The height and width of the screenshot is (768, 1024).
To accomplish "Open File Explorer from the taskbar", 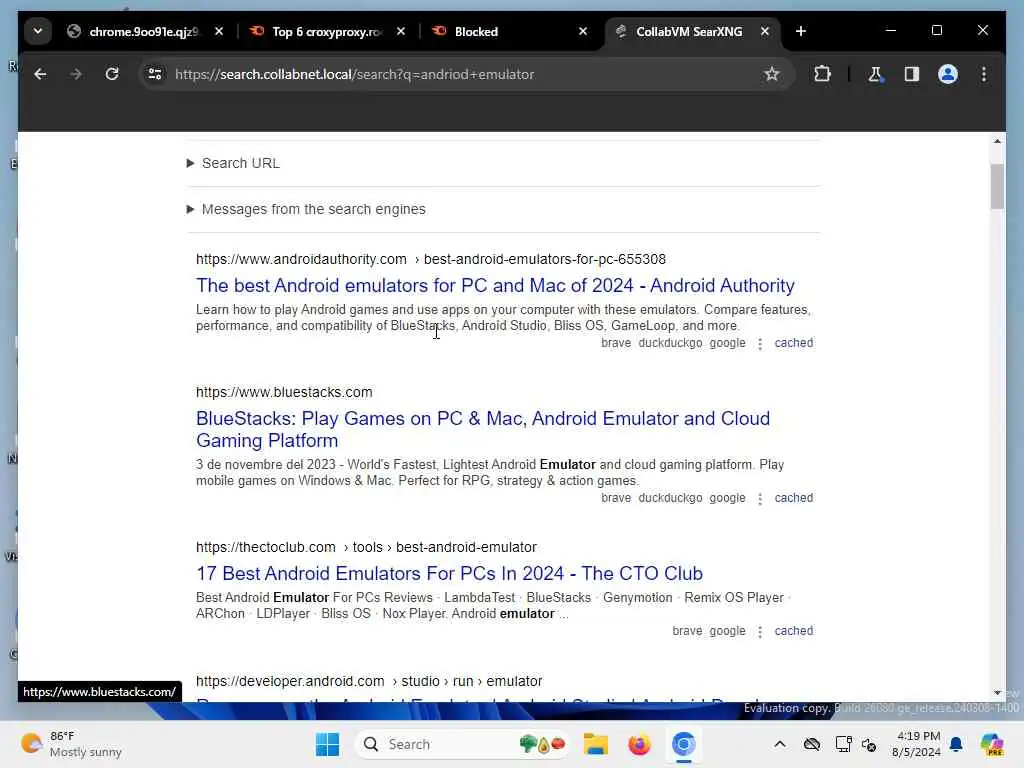I will point(596,744).
